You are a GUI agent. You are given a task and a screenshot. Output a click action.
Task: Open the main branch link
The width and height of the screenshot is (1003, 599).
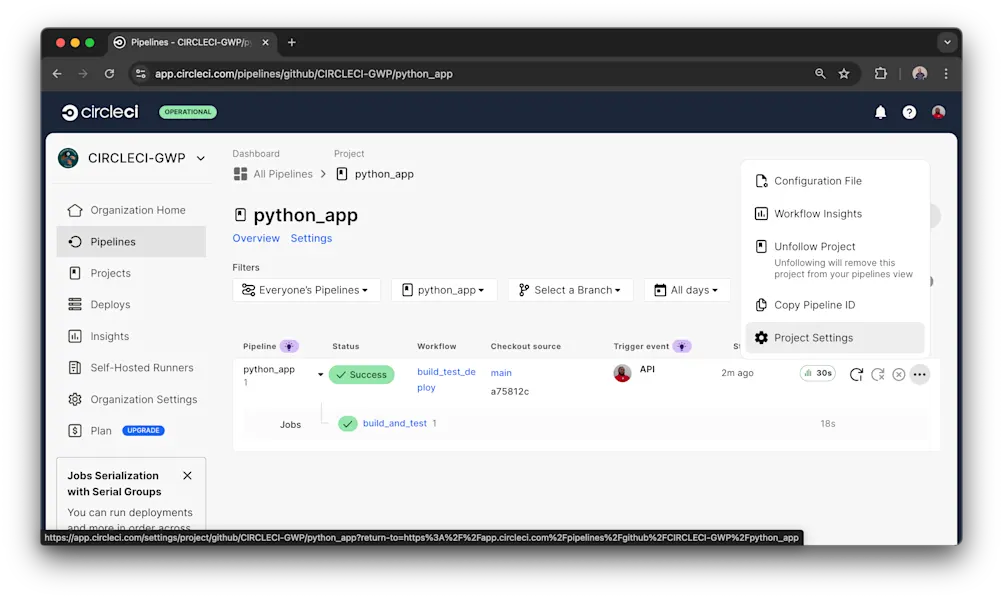click(x=501, y=372)
